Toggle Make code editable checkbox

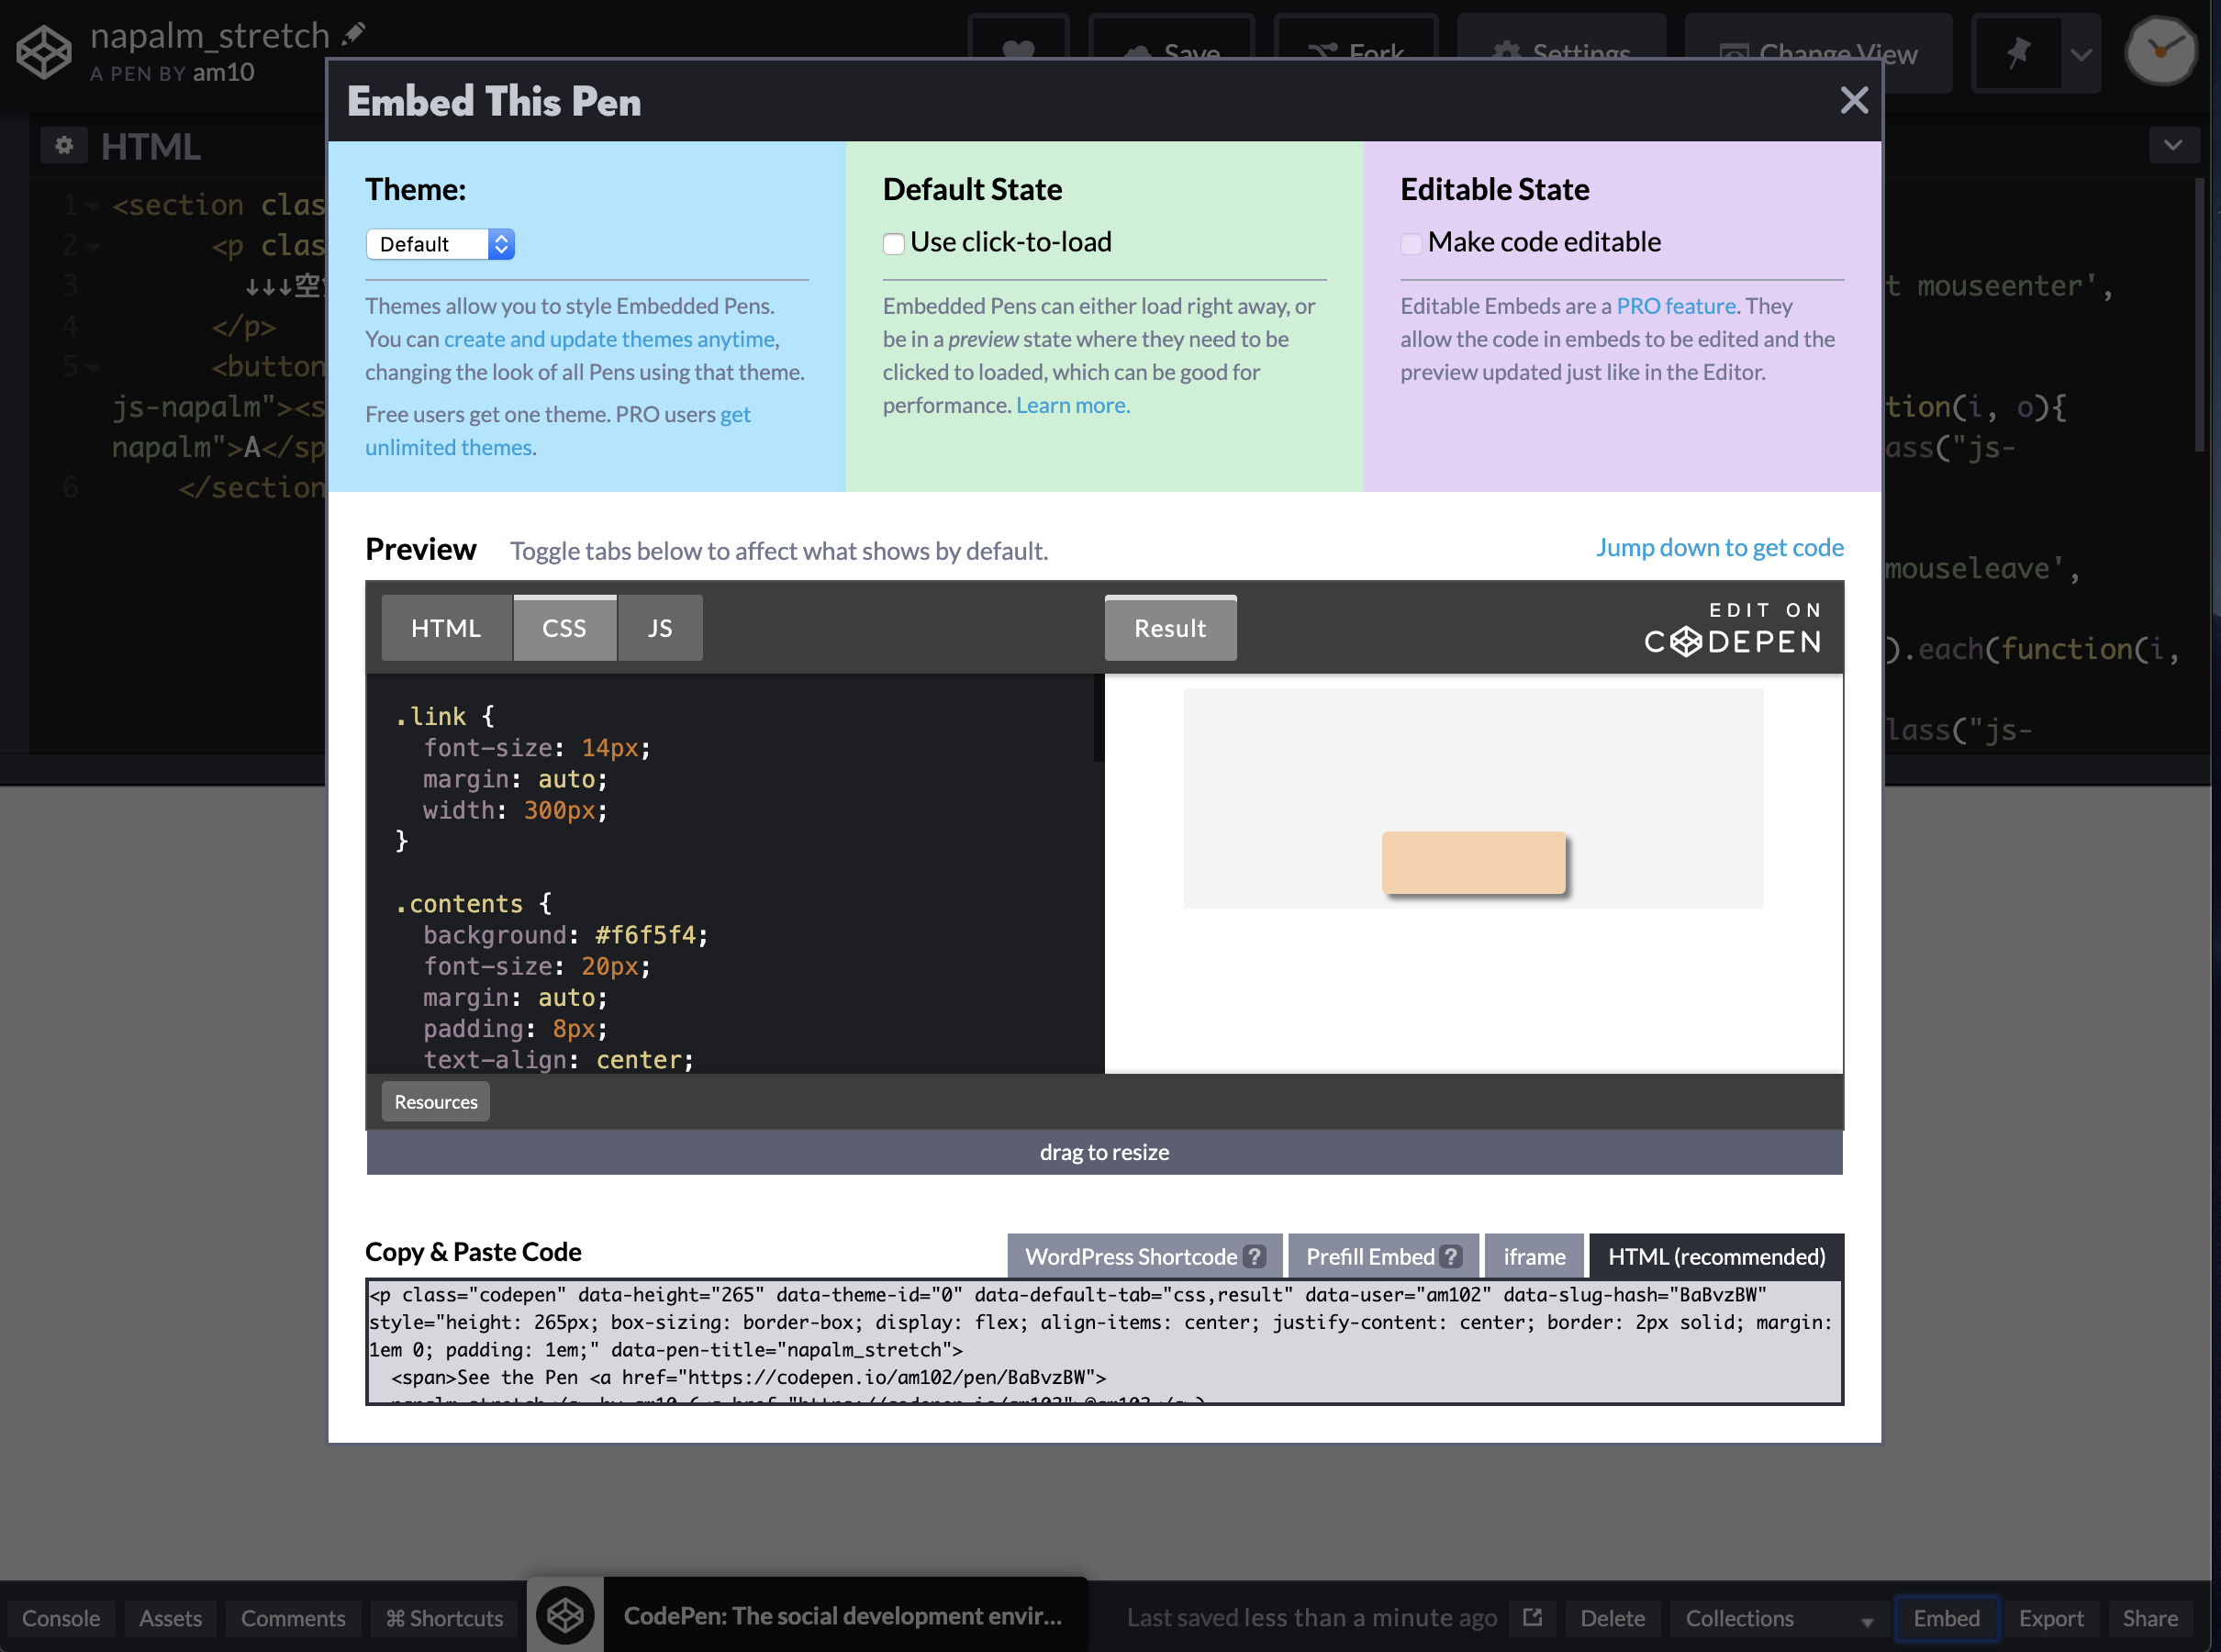click(1411, 243)
